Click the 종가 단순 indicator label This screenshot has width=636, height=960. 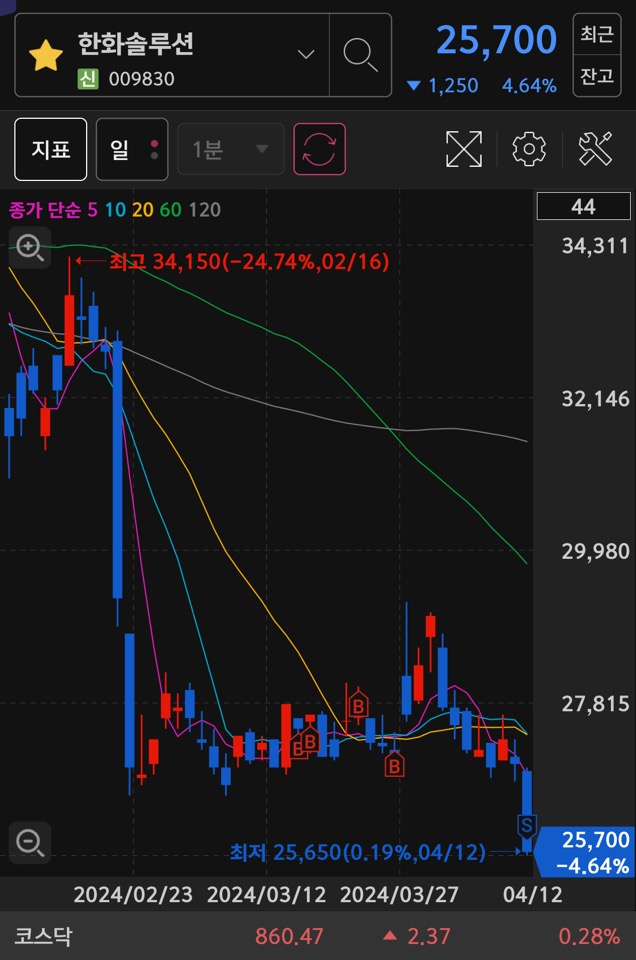(45, 210)
